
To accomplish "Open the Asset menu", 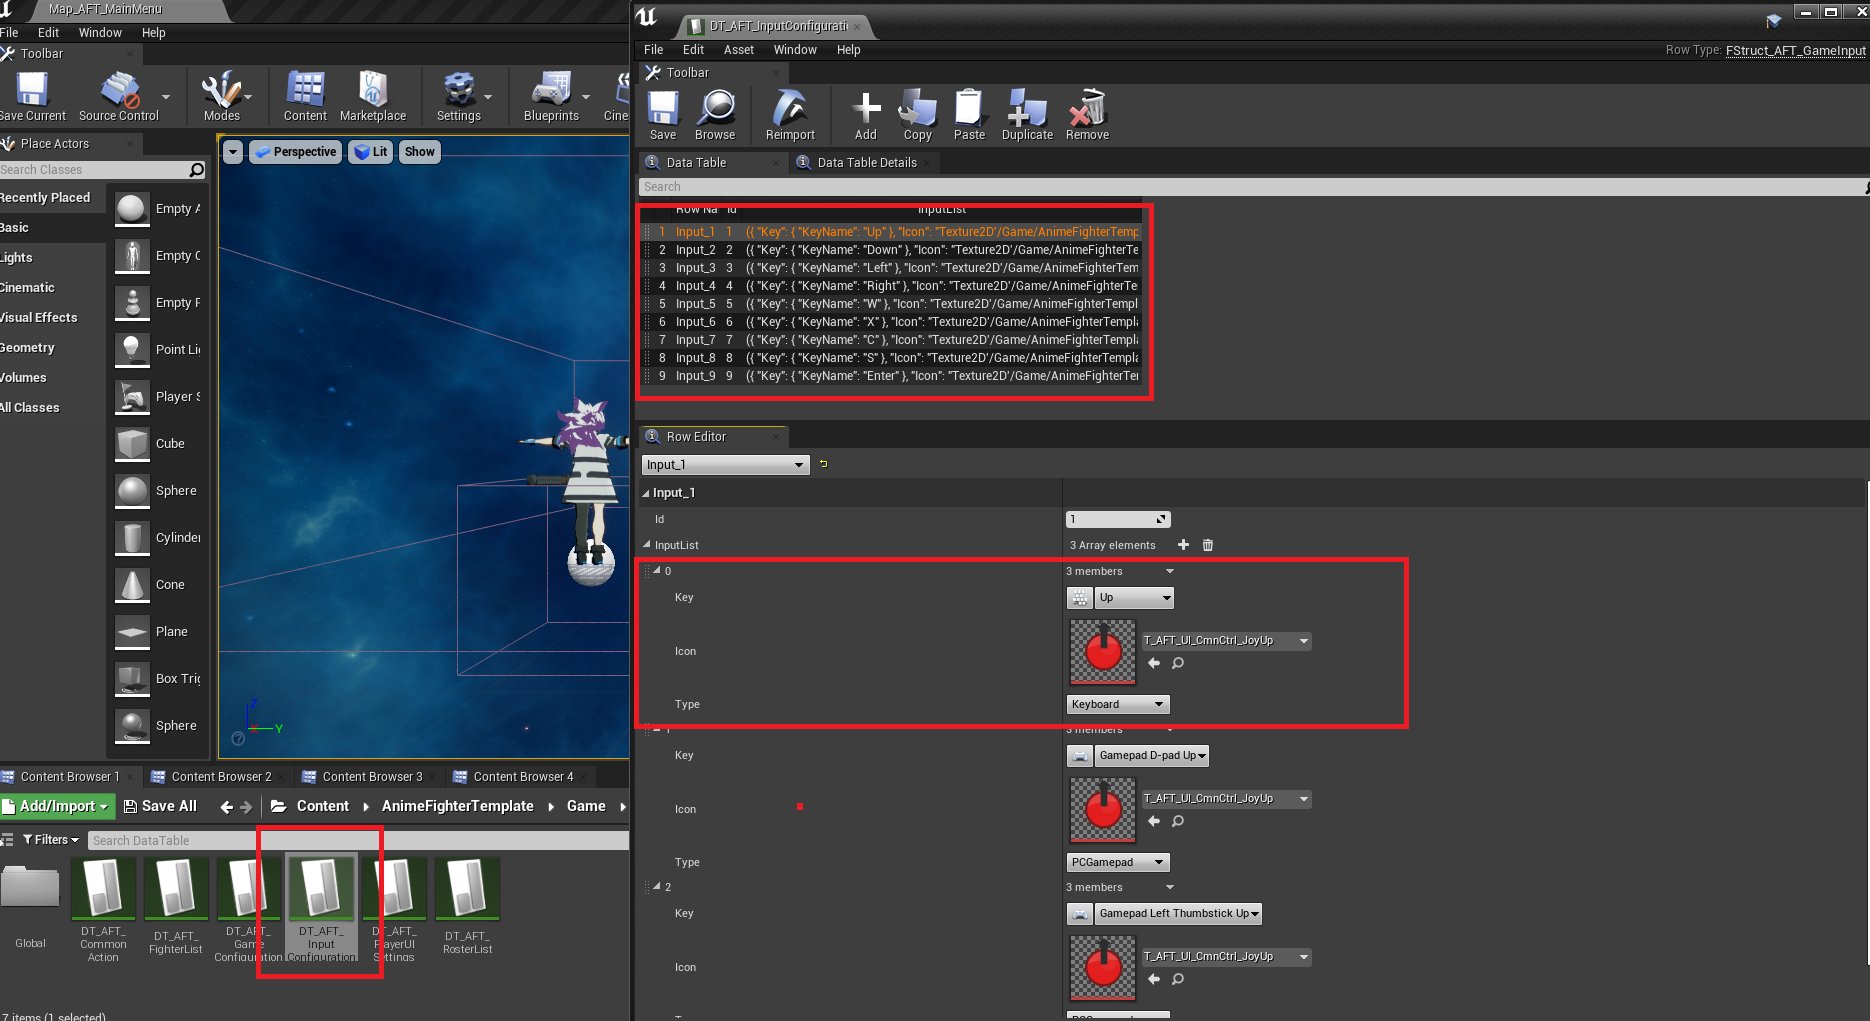I will coord(738,50).
